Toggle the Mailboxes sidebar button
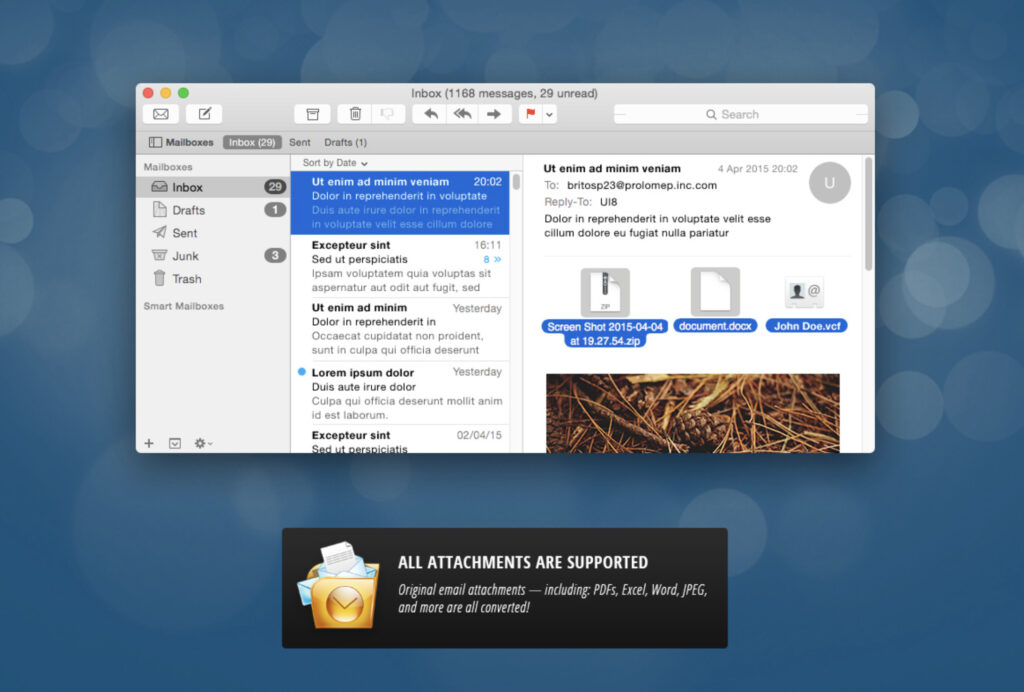Viewport: 1024px width, 692px height. pyautogui.click(x=181, y=142)
